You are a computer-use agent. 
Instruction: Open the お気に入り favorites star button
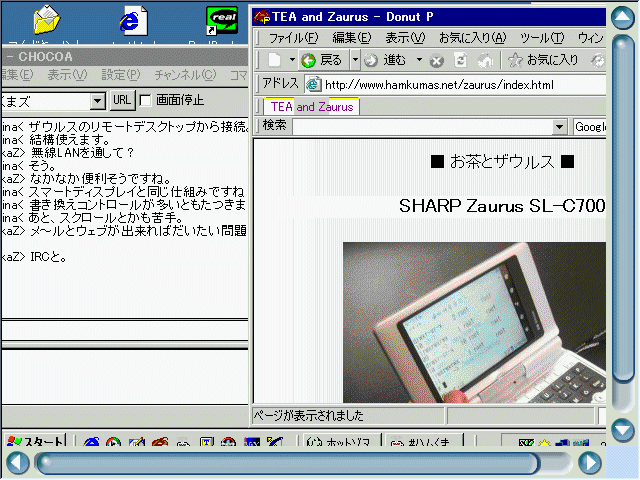coord(543,60)
